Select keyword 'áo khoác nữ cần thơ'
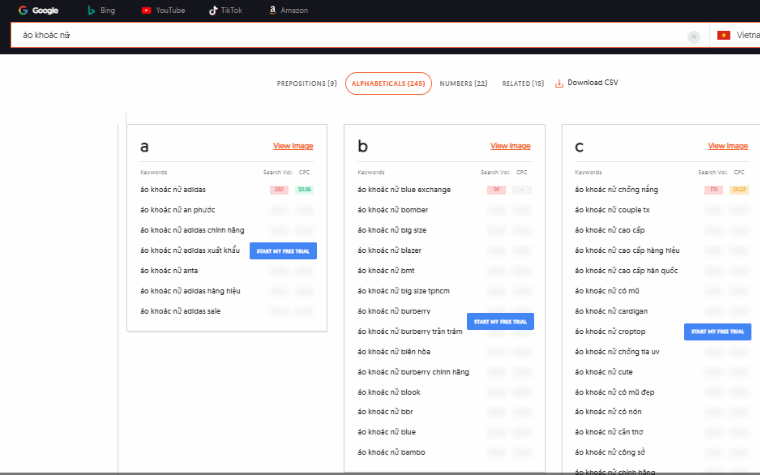The height and width of the screenshot is (475, 760). click(x=609, y=432)
